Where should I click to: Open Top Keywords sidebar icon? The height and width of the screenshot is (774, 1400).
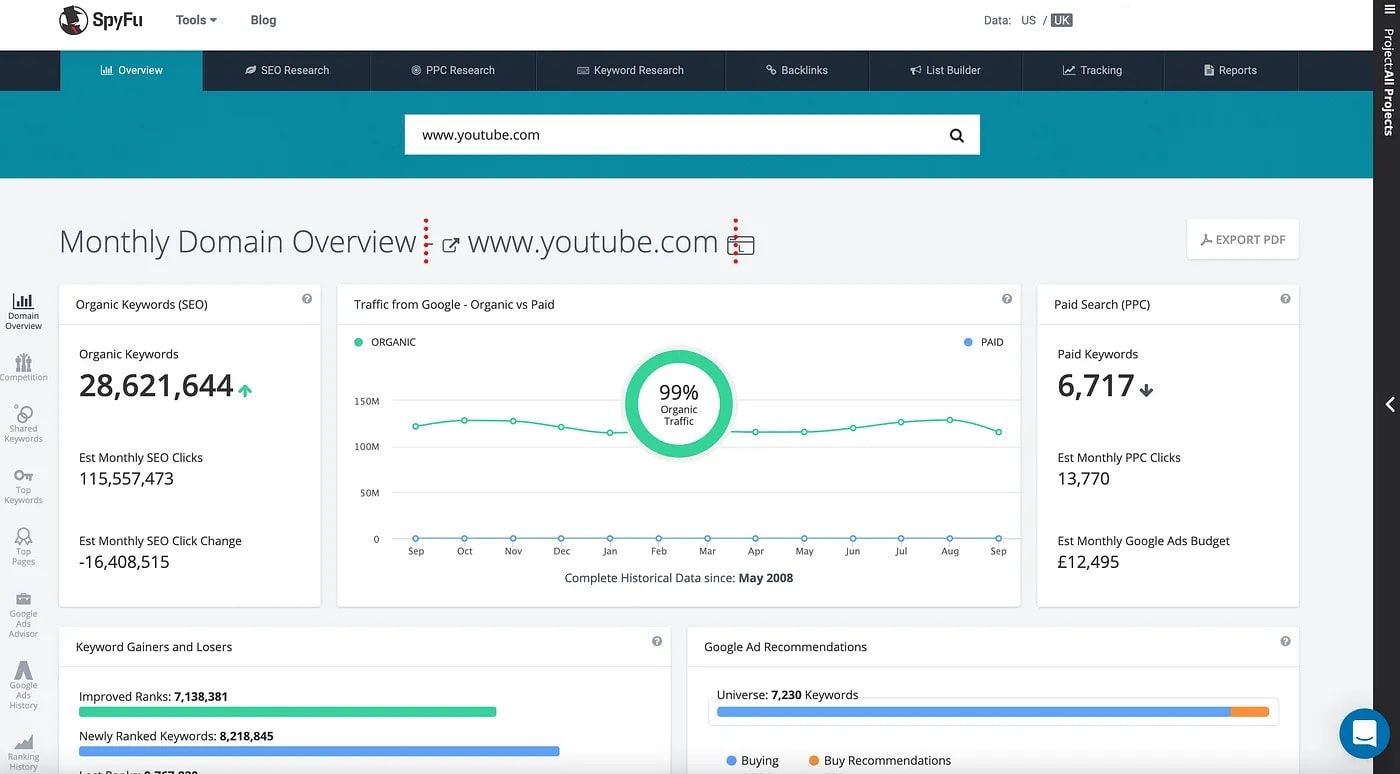[23, 485]
